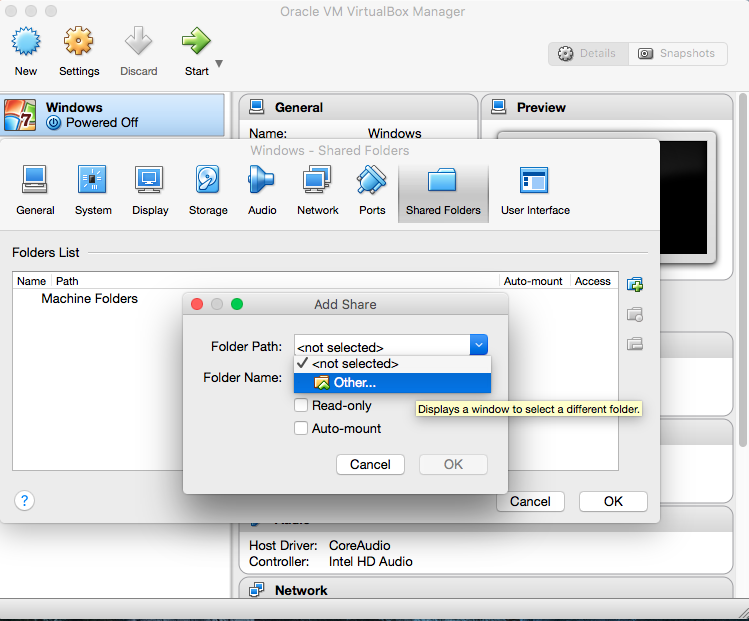The image size is (749, 621).
Task: Click the General section header icon
Action: click(x=257, y=107)
